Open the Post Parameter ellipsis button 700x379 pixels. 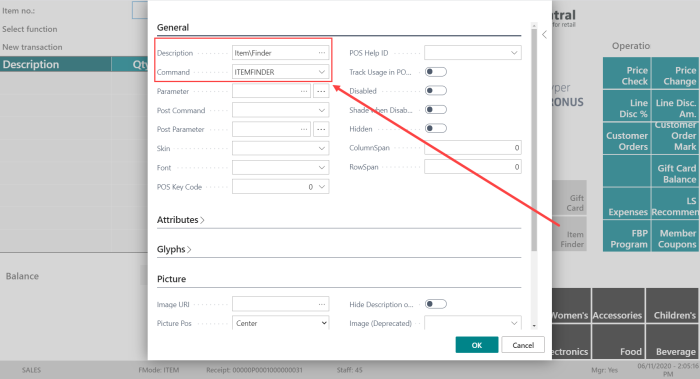321,129
